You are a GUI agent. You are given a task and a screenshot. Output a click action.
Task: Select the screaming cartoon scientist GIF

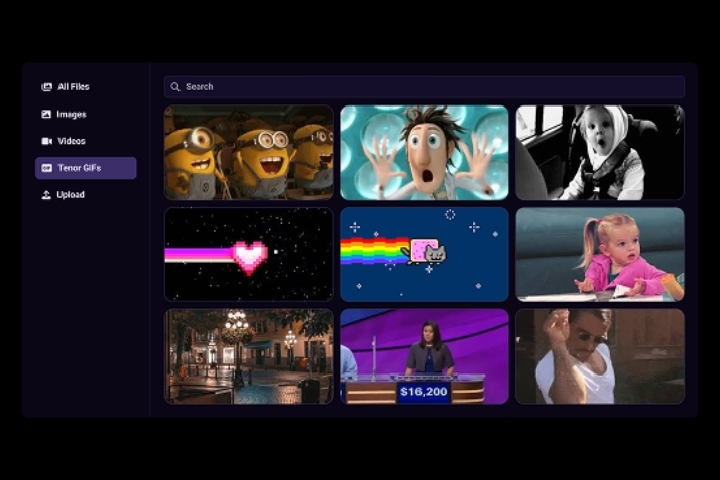pos(424,152)
